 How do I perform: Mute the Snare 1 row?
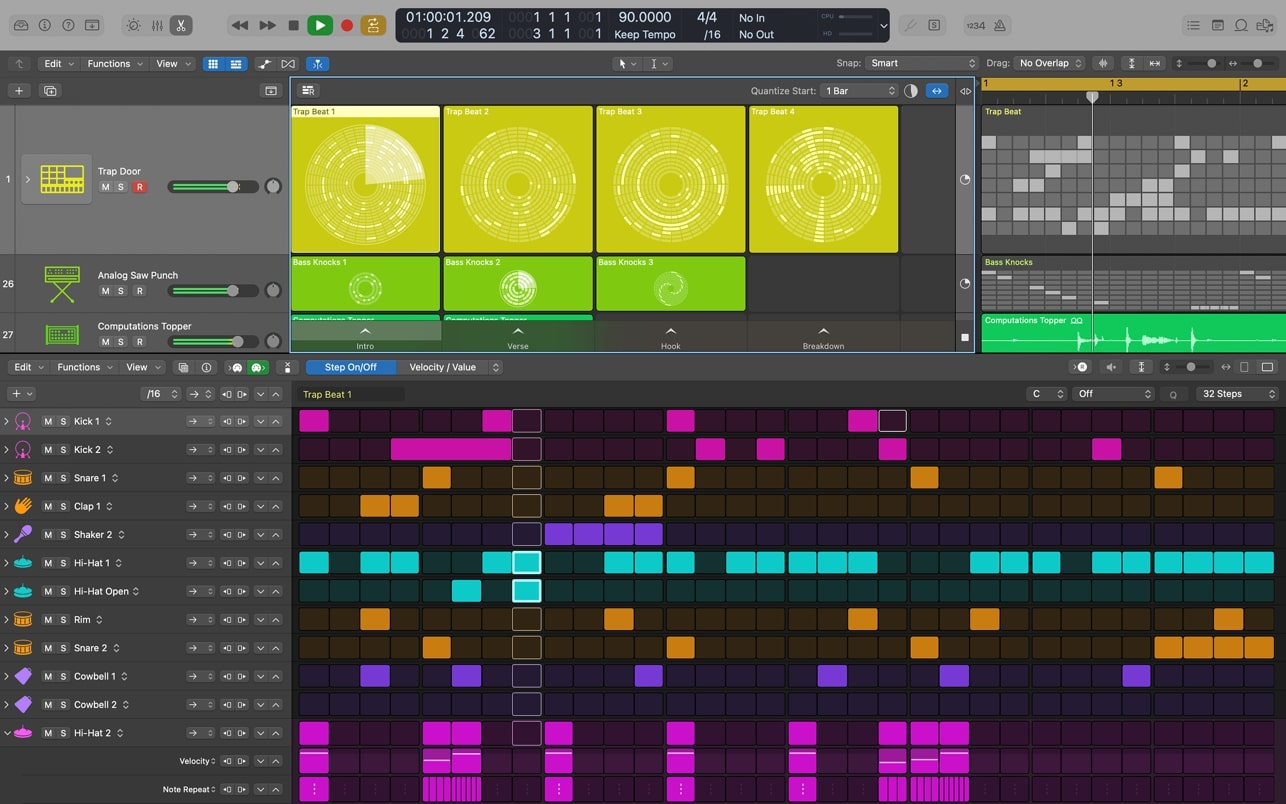point(48,478)
